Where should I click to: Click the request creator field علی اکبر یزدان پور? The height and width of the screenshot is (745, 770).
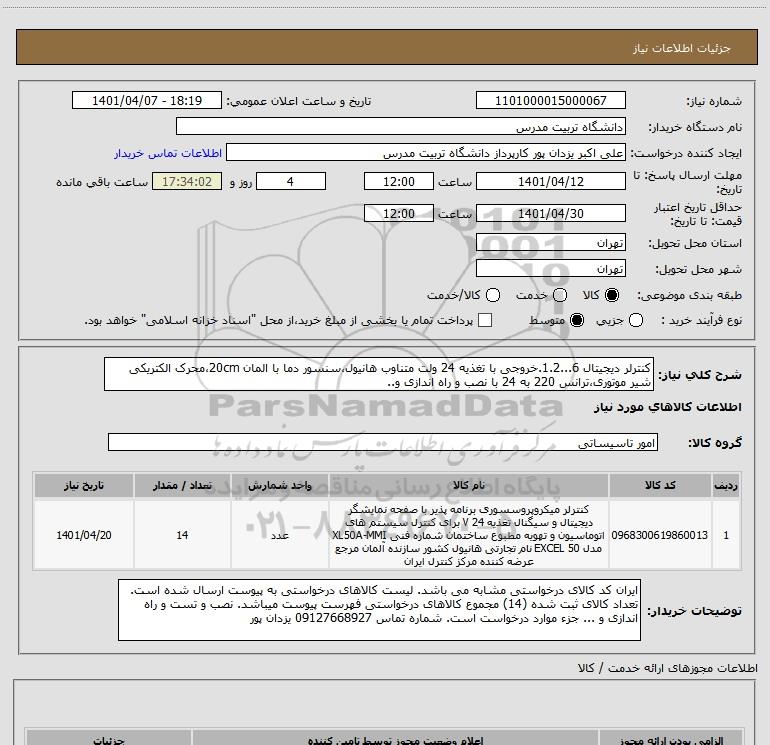click(x=426, y=153)
